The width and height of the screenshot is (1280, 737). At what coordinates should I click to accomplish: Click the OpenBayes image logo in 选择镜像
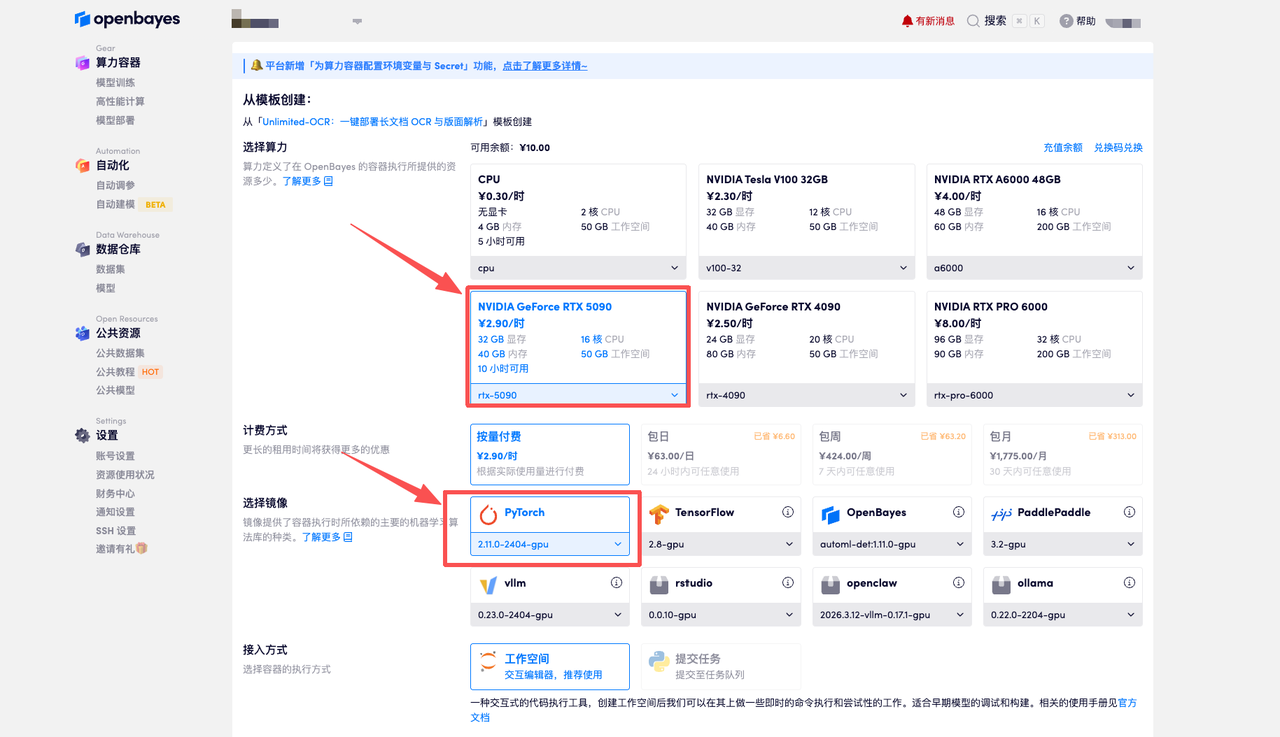830,515
